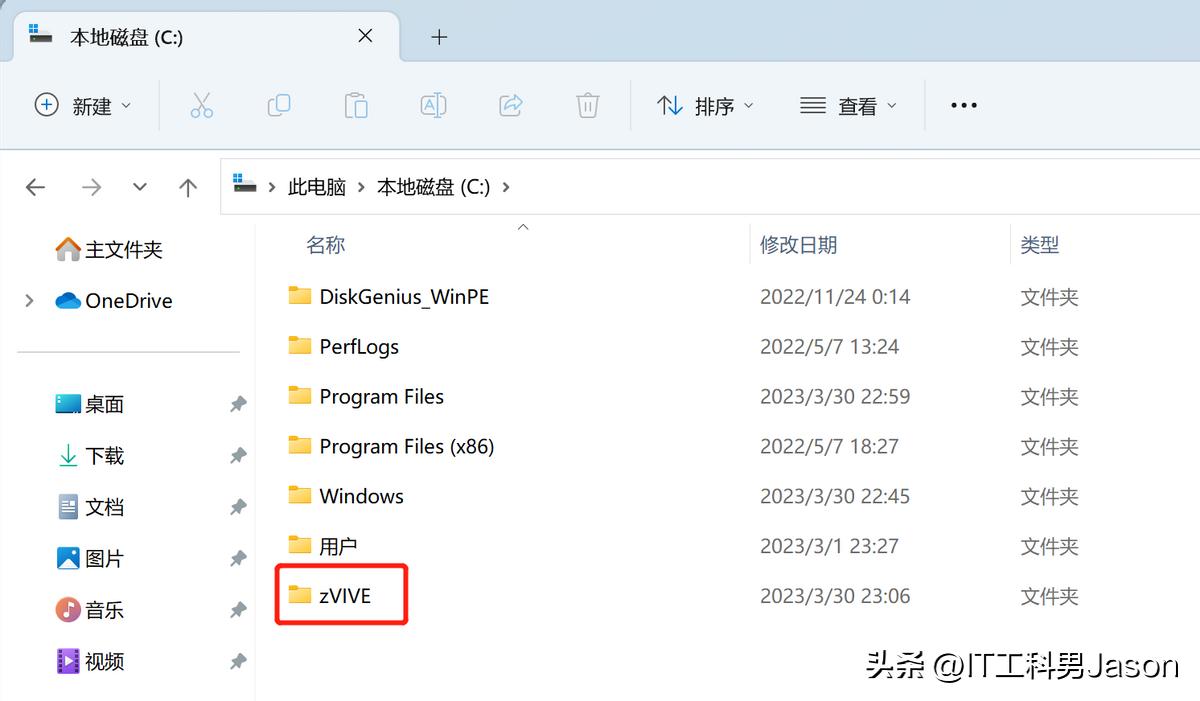Toggle sort direction on 名称 column

point(325,244)
